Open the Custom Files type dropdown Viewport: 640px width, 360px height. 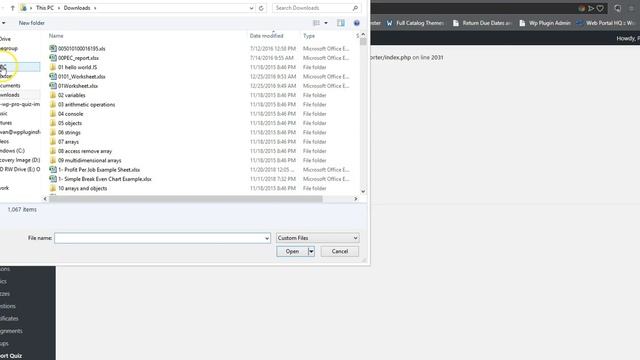click(x=317, y=238)
